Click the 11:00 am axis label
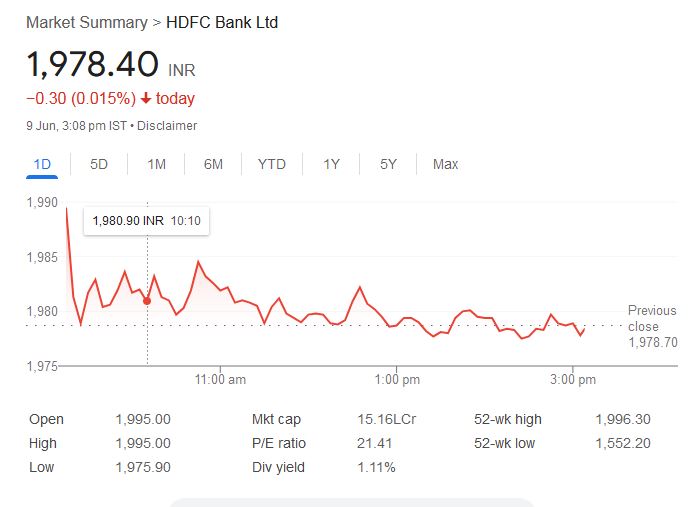 pos(221,380)
